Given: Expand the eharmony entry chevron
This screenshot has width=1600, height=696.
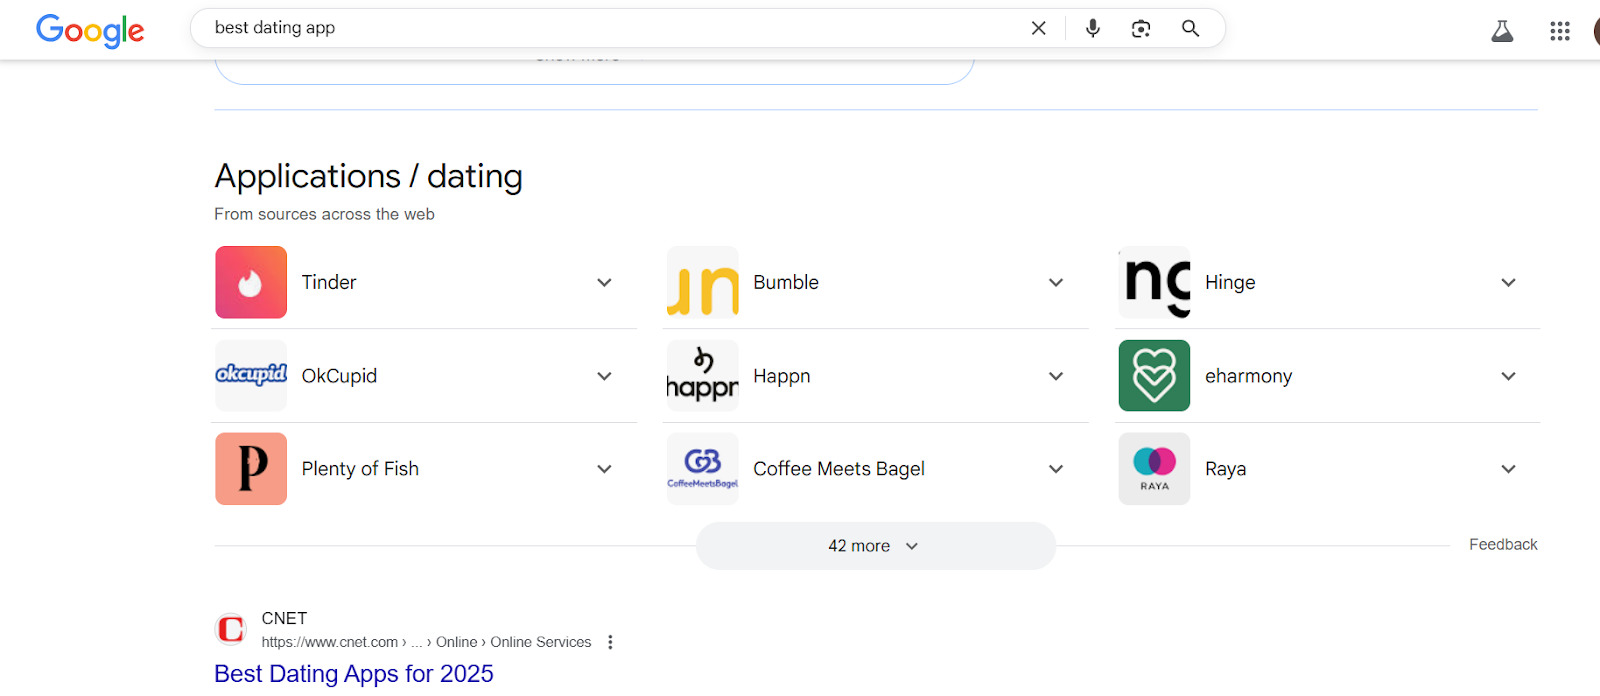Looking at the screenshot, I should [x=1508, y=376].
